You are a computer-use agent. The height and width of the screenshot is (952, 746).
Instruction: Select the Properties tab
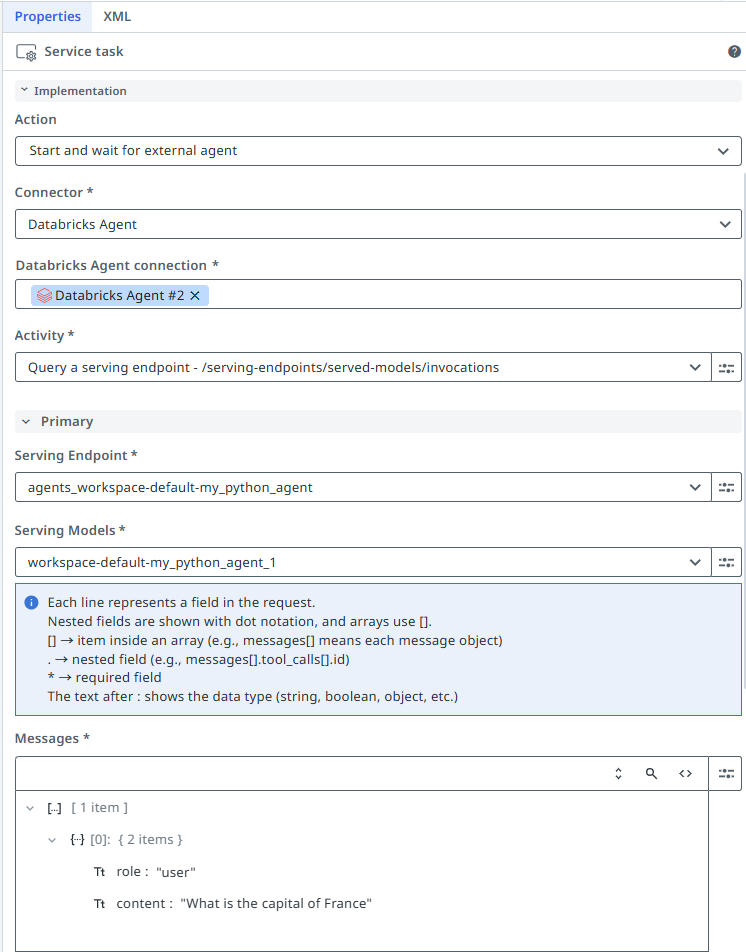point(48,16)
